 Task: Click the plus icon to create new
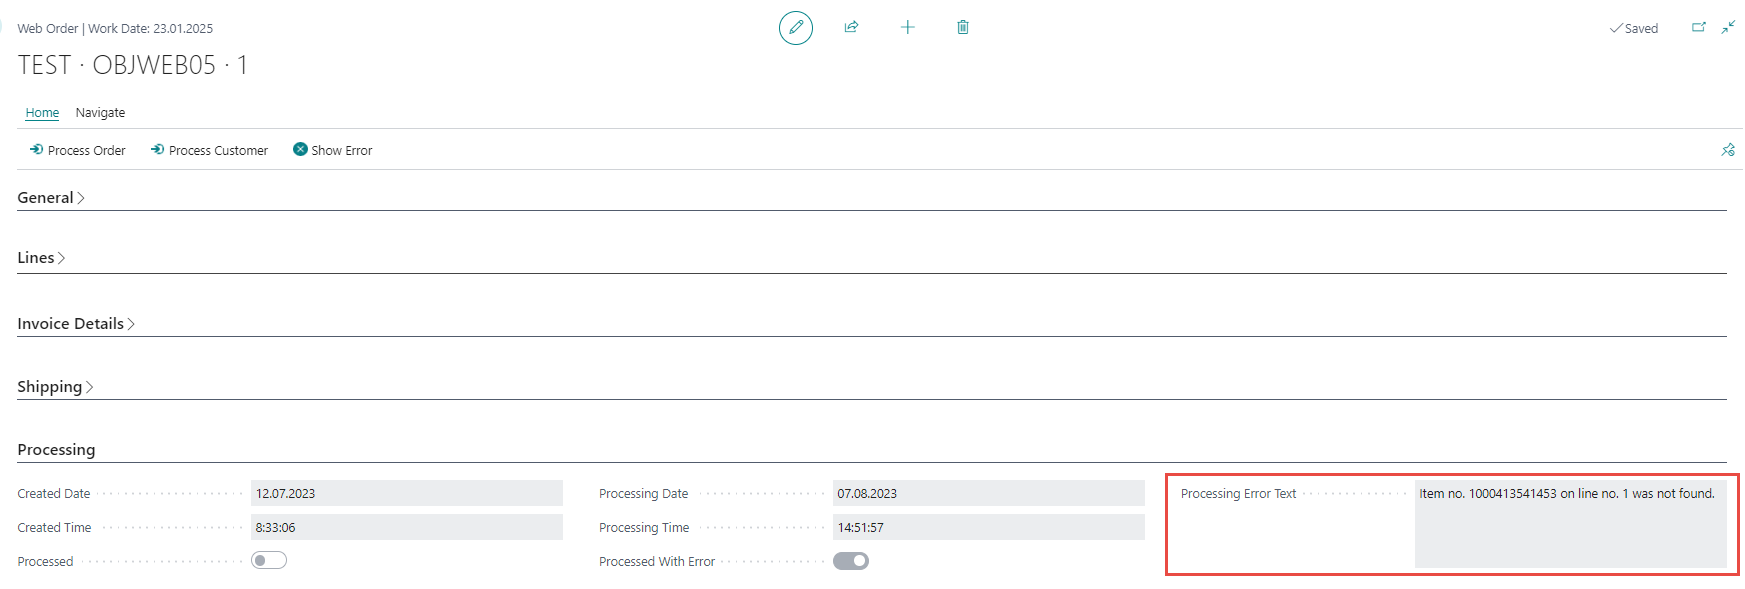click(907, 27)
